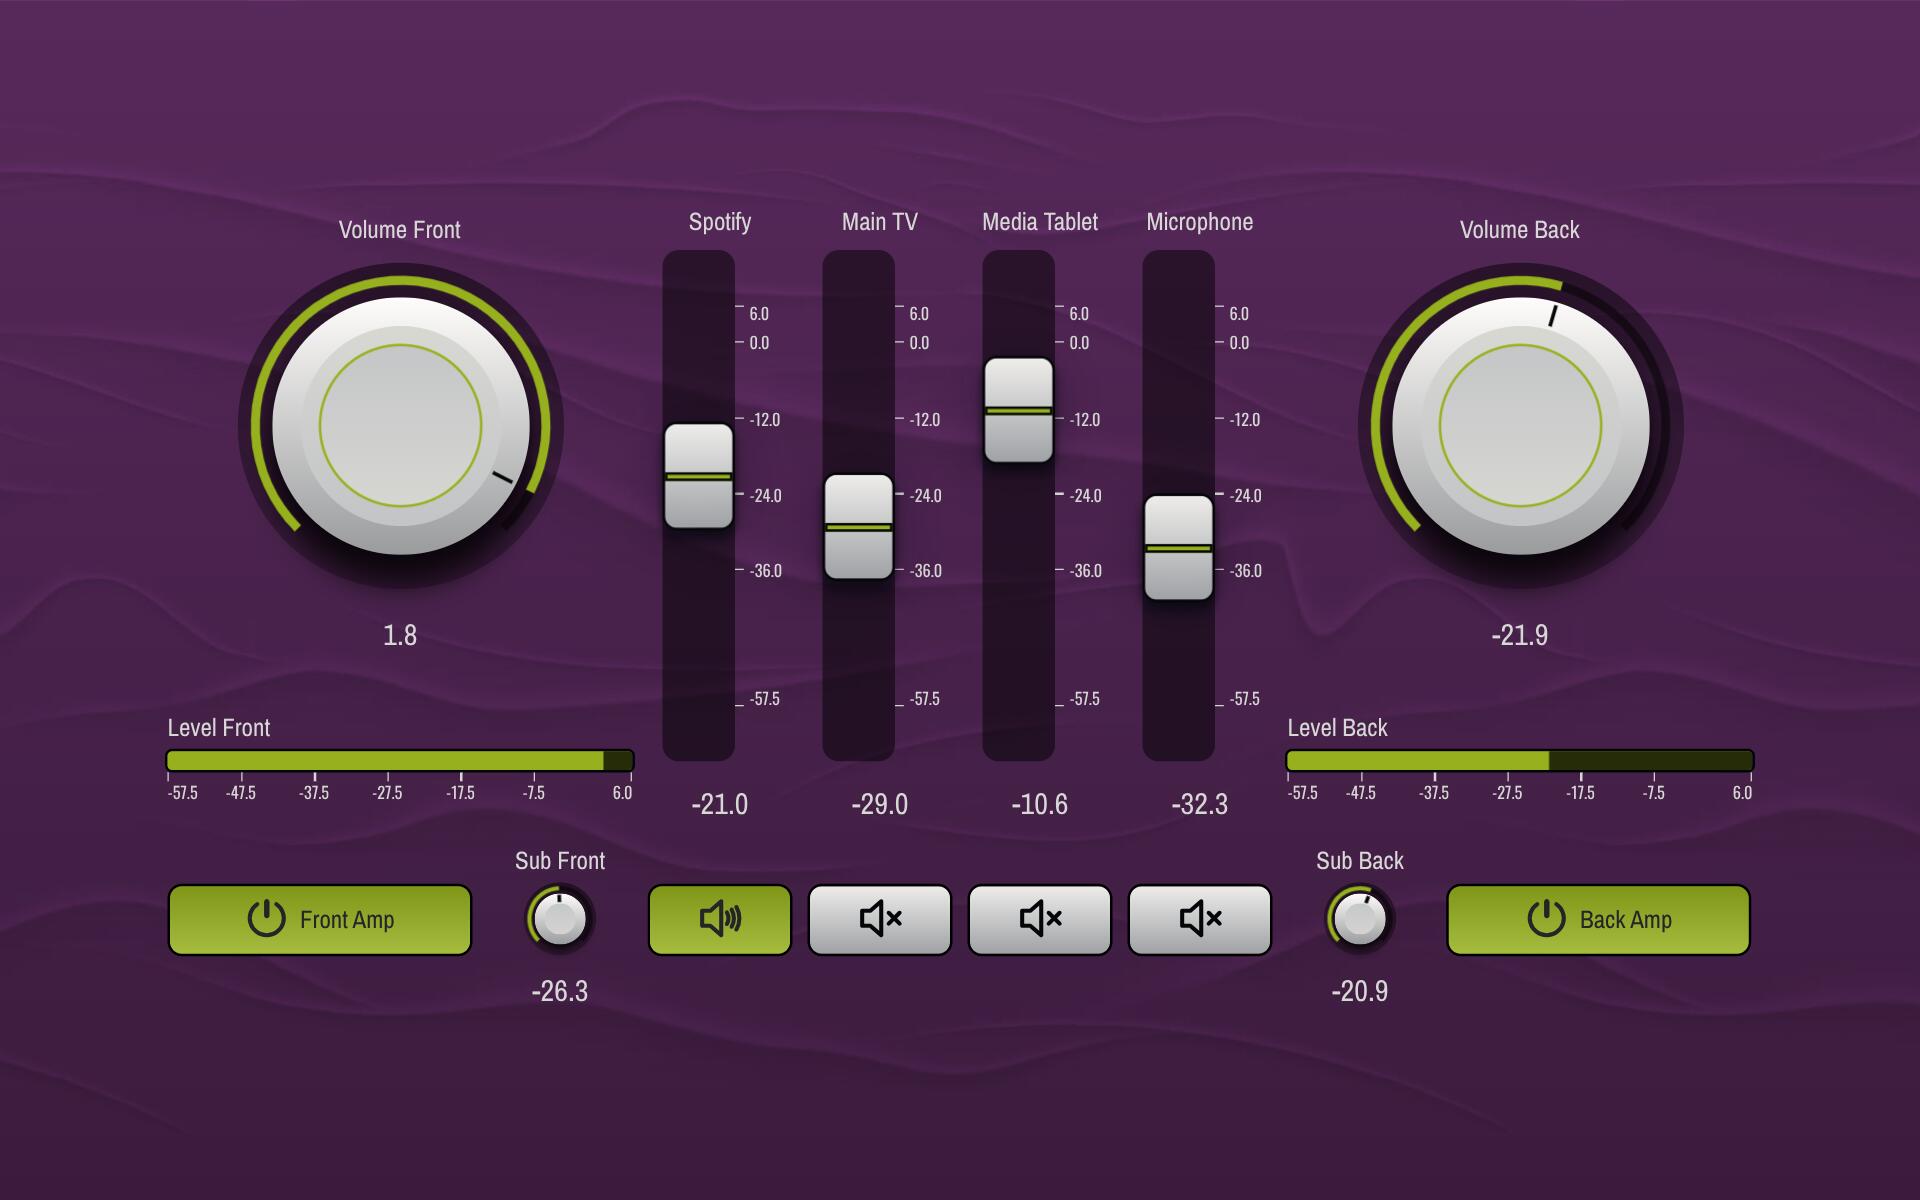This screenshot has height=1200, width=1920.
Task: Click the Level Front meter bar
Action: click(x=400, y=761)
